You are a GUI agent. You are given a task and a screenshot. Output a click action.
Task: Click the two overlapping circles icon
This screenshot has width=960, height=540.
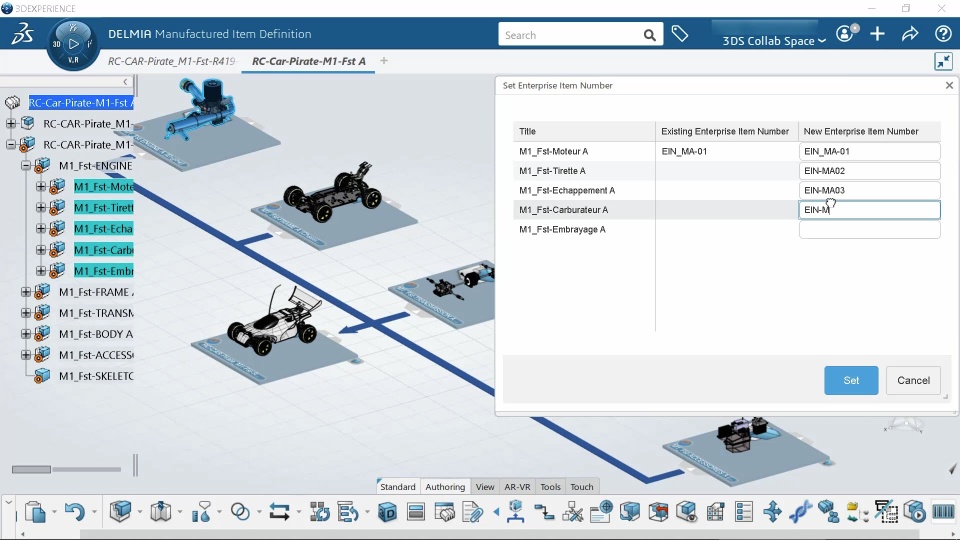pyautogui.click(x=240, y=511)
